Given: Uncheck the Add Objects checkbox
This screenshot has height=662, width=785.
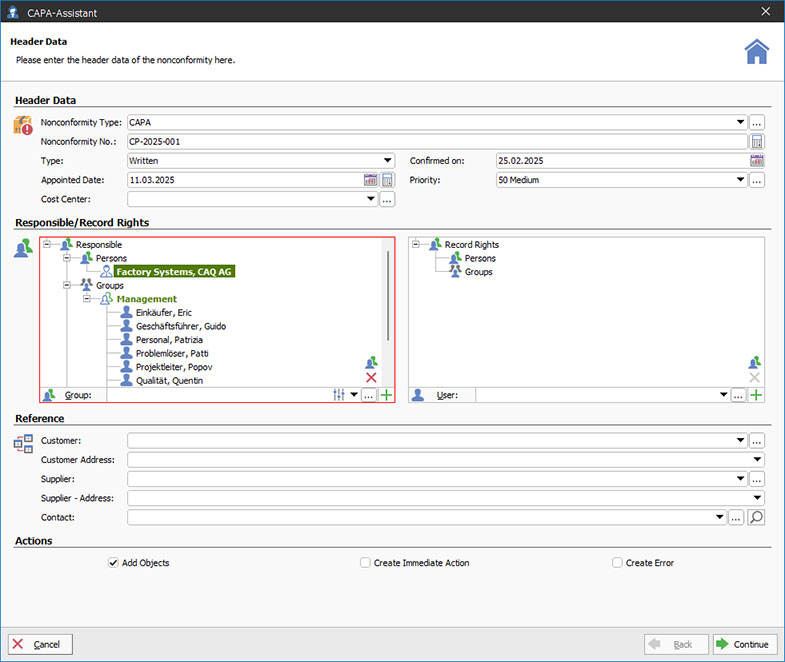Looking at the screenshot, I should point(114,563).
